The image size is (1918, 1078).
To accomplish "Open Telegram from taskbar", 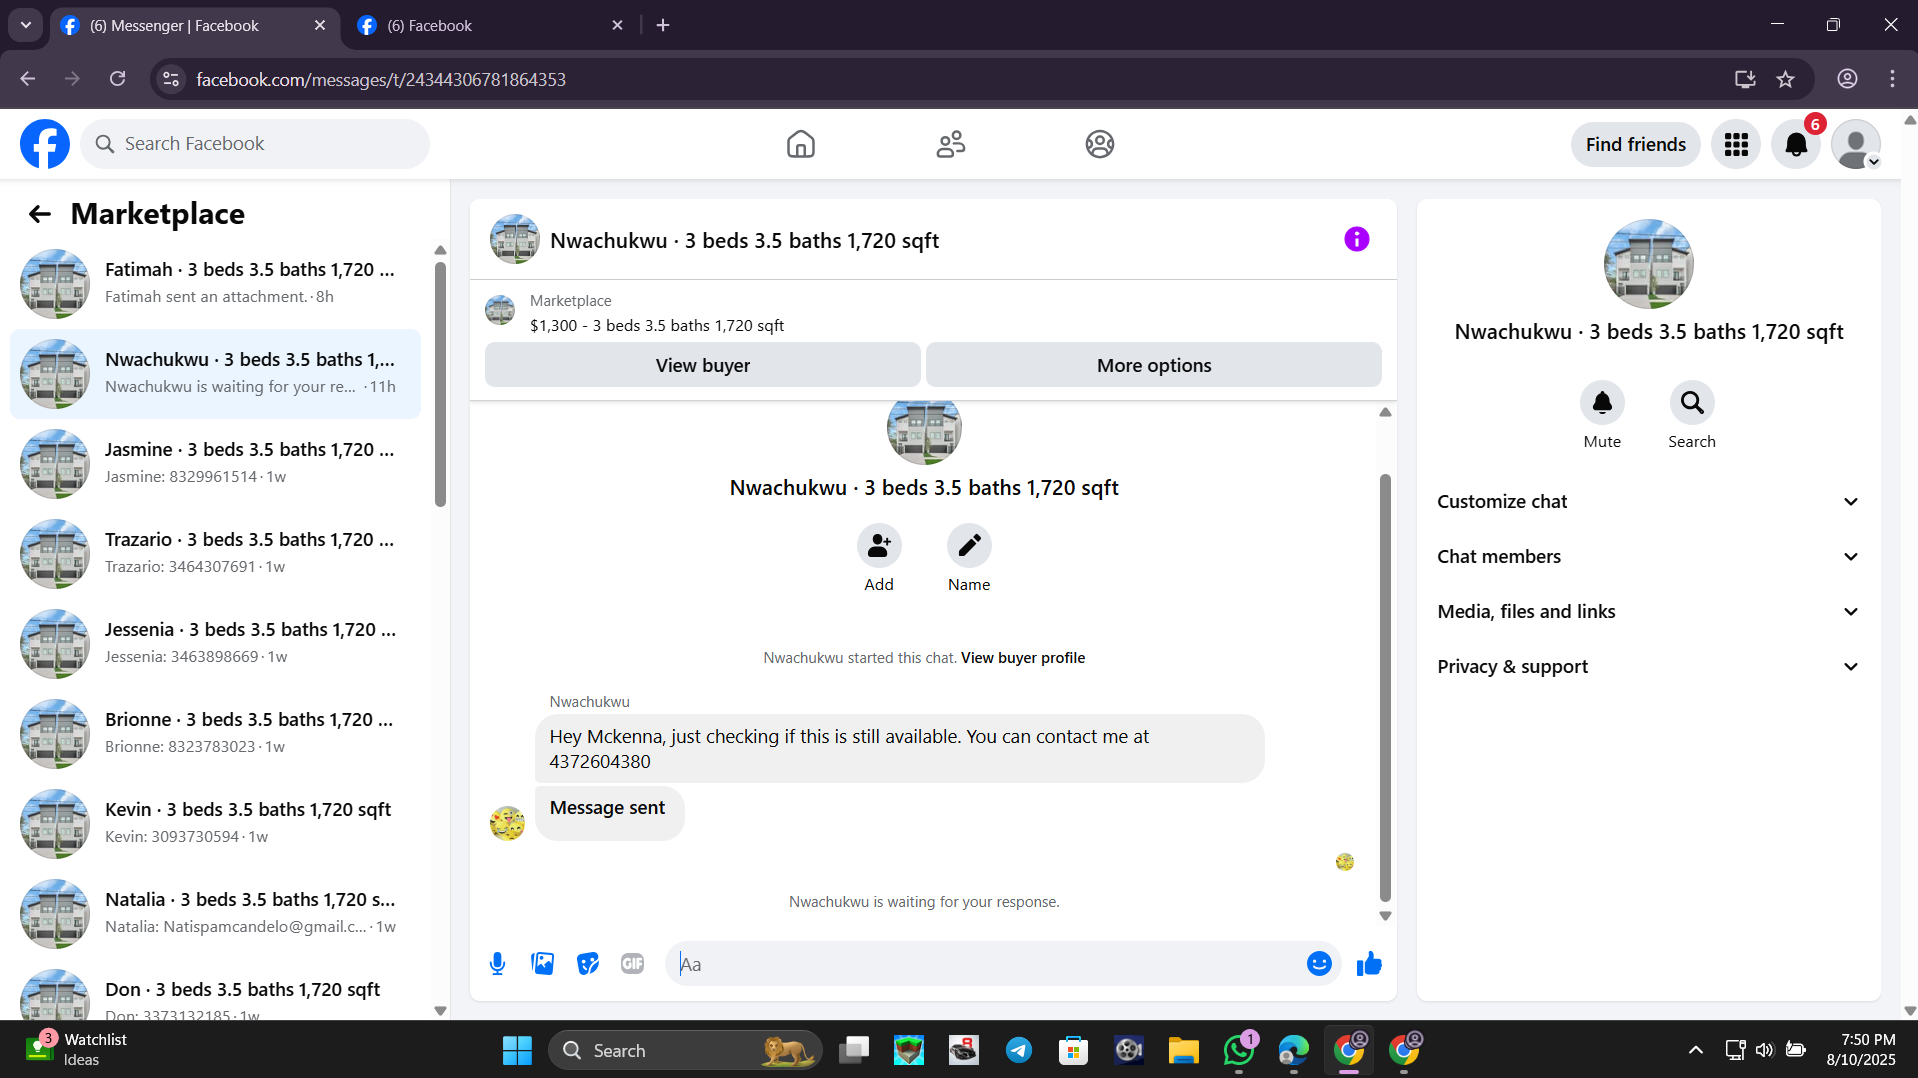I will (x=1018, y=1050).
